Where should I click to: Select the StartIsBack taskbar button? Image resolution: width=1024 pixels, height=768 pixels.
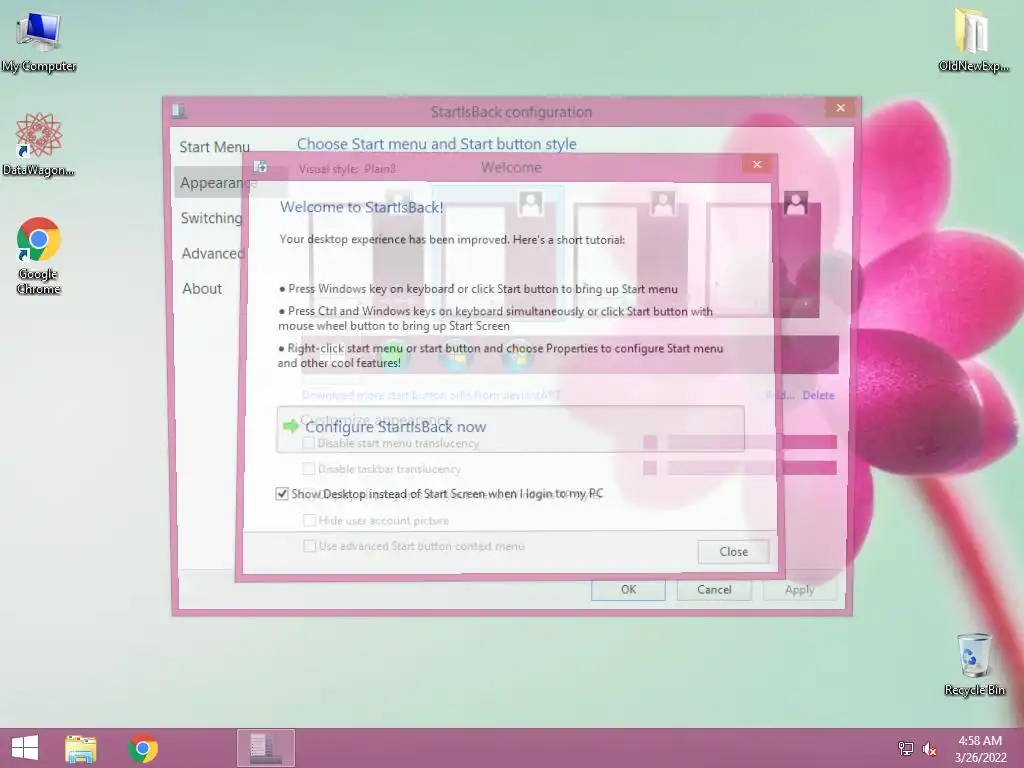click(x=266, y=748)
